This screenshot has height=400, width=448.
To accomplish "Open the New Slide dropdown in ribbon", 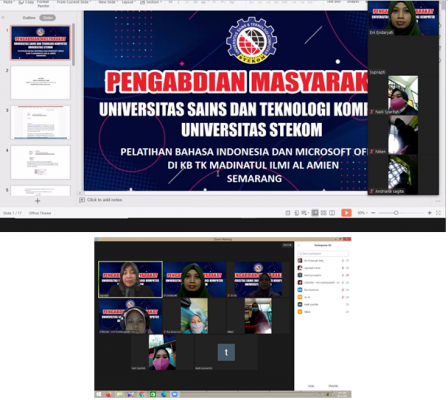I will [x=107, y=2].
